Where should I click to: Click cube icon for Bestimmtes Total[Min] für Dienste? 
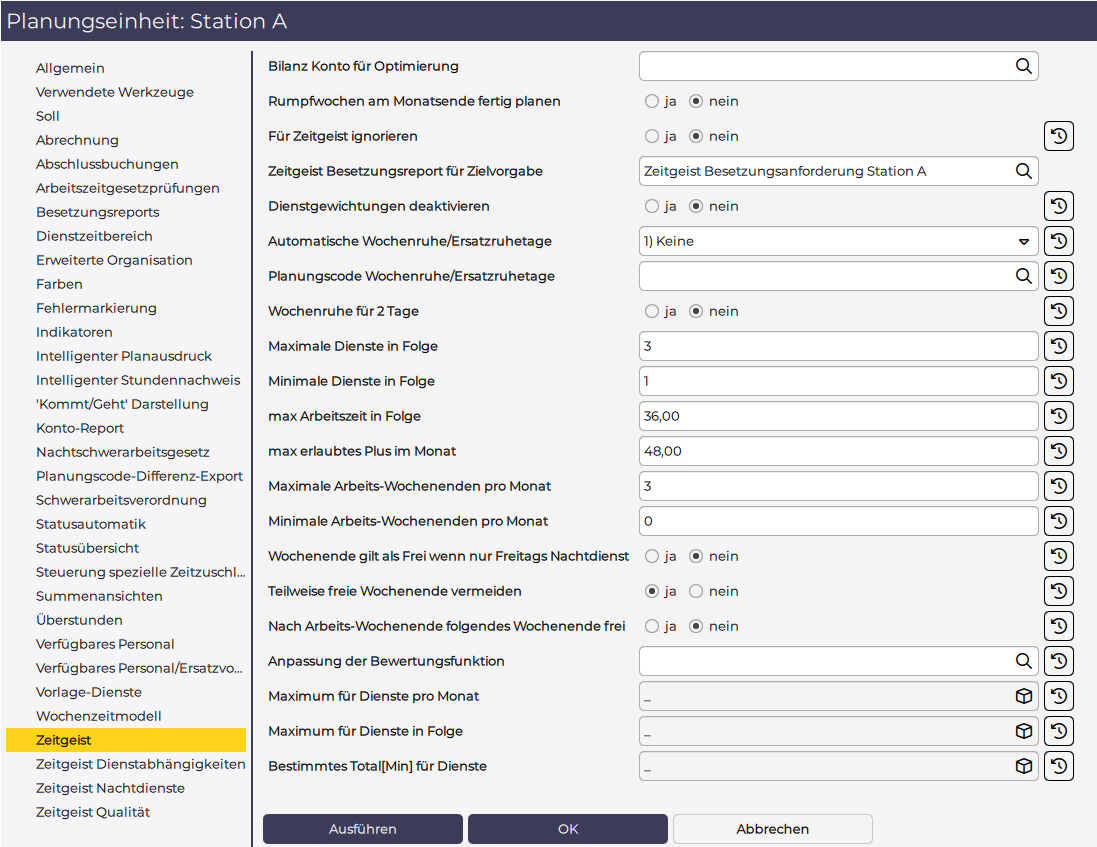(1023, 766)
